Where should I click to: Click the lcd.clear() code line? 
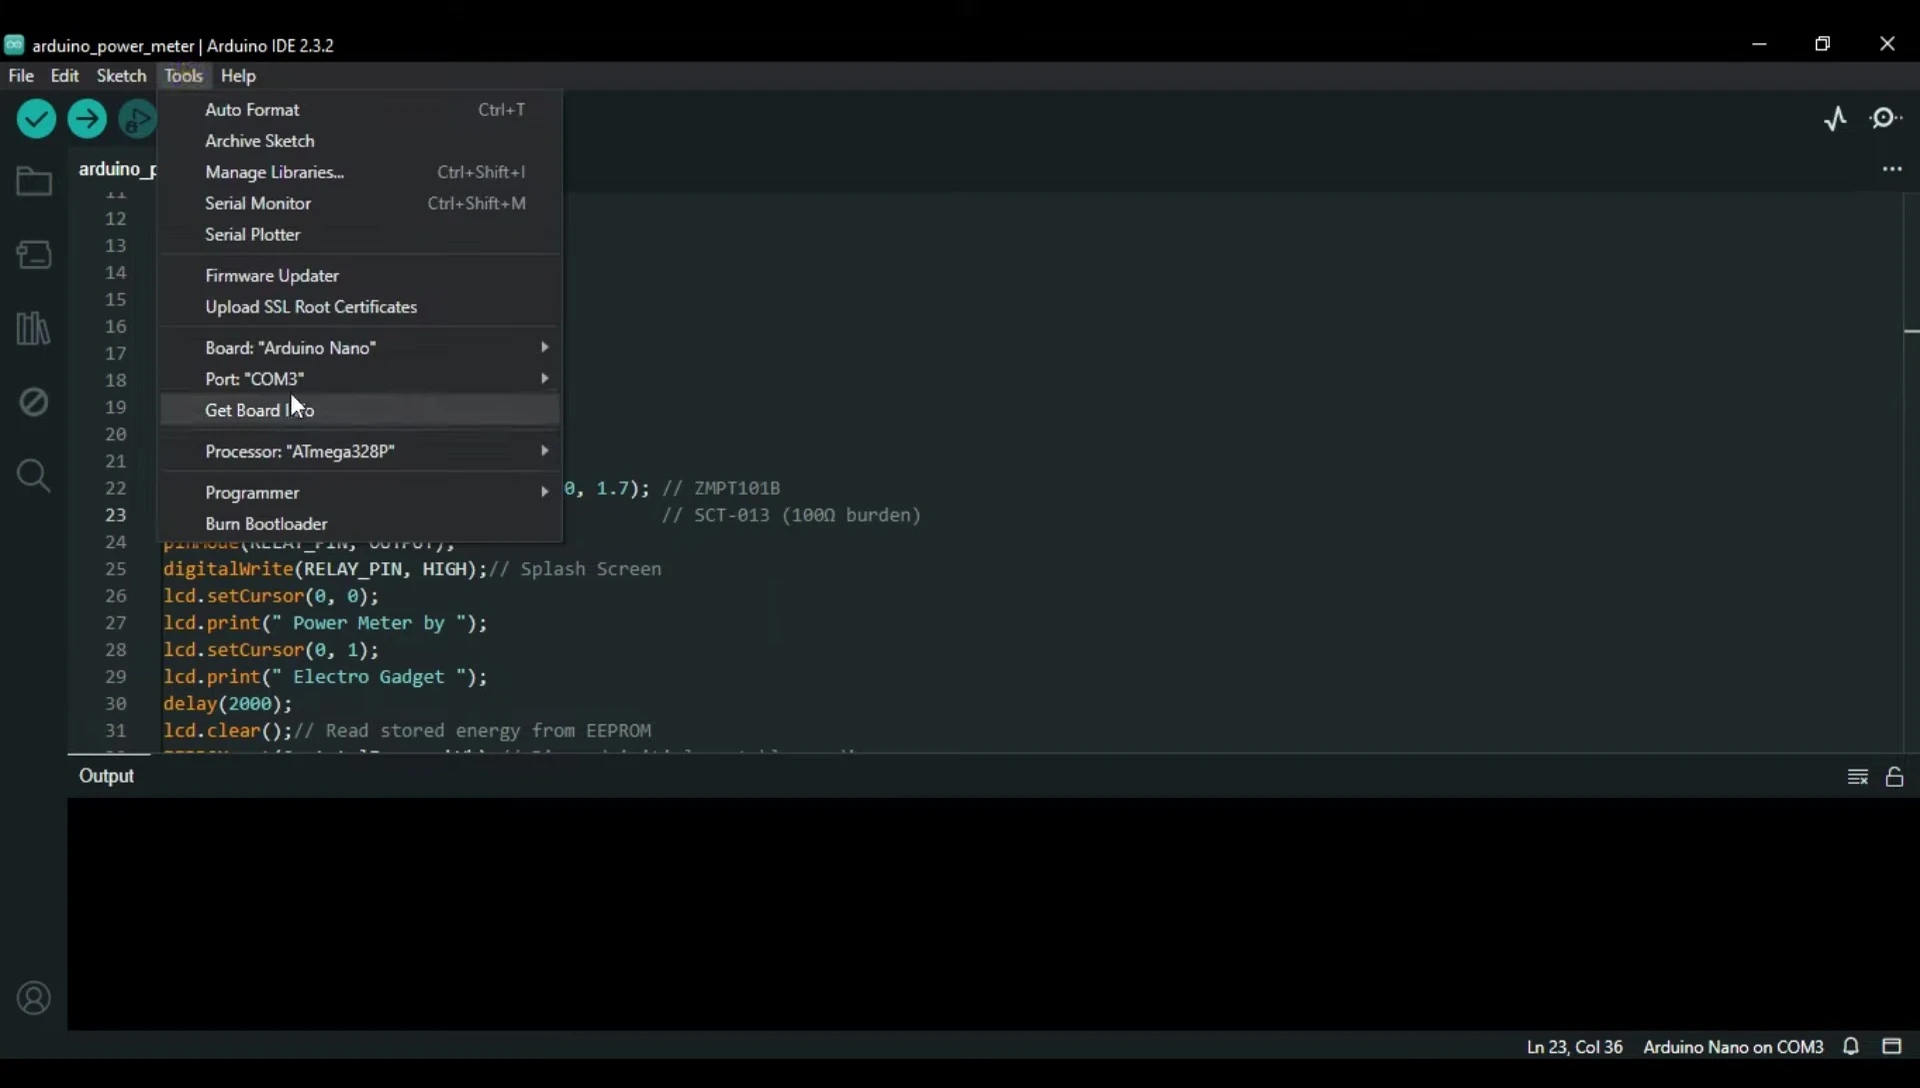pyautogui.click(x=407, y=731)
